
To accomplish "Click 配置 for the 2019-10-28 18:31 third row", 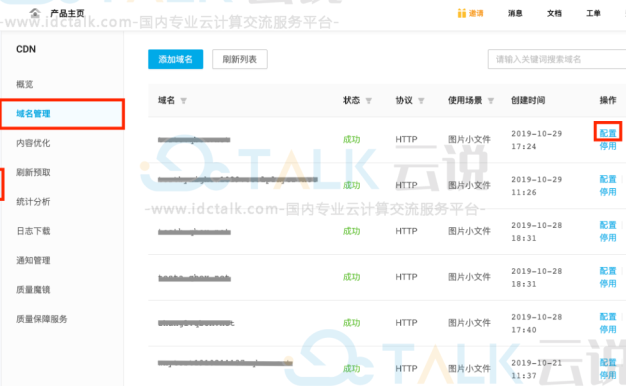I will (608, 225).
